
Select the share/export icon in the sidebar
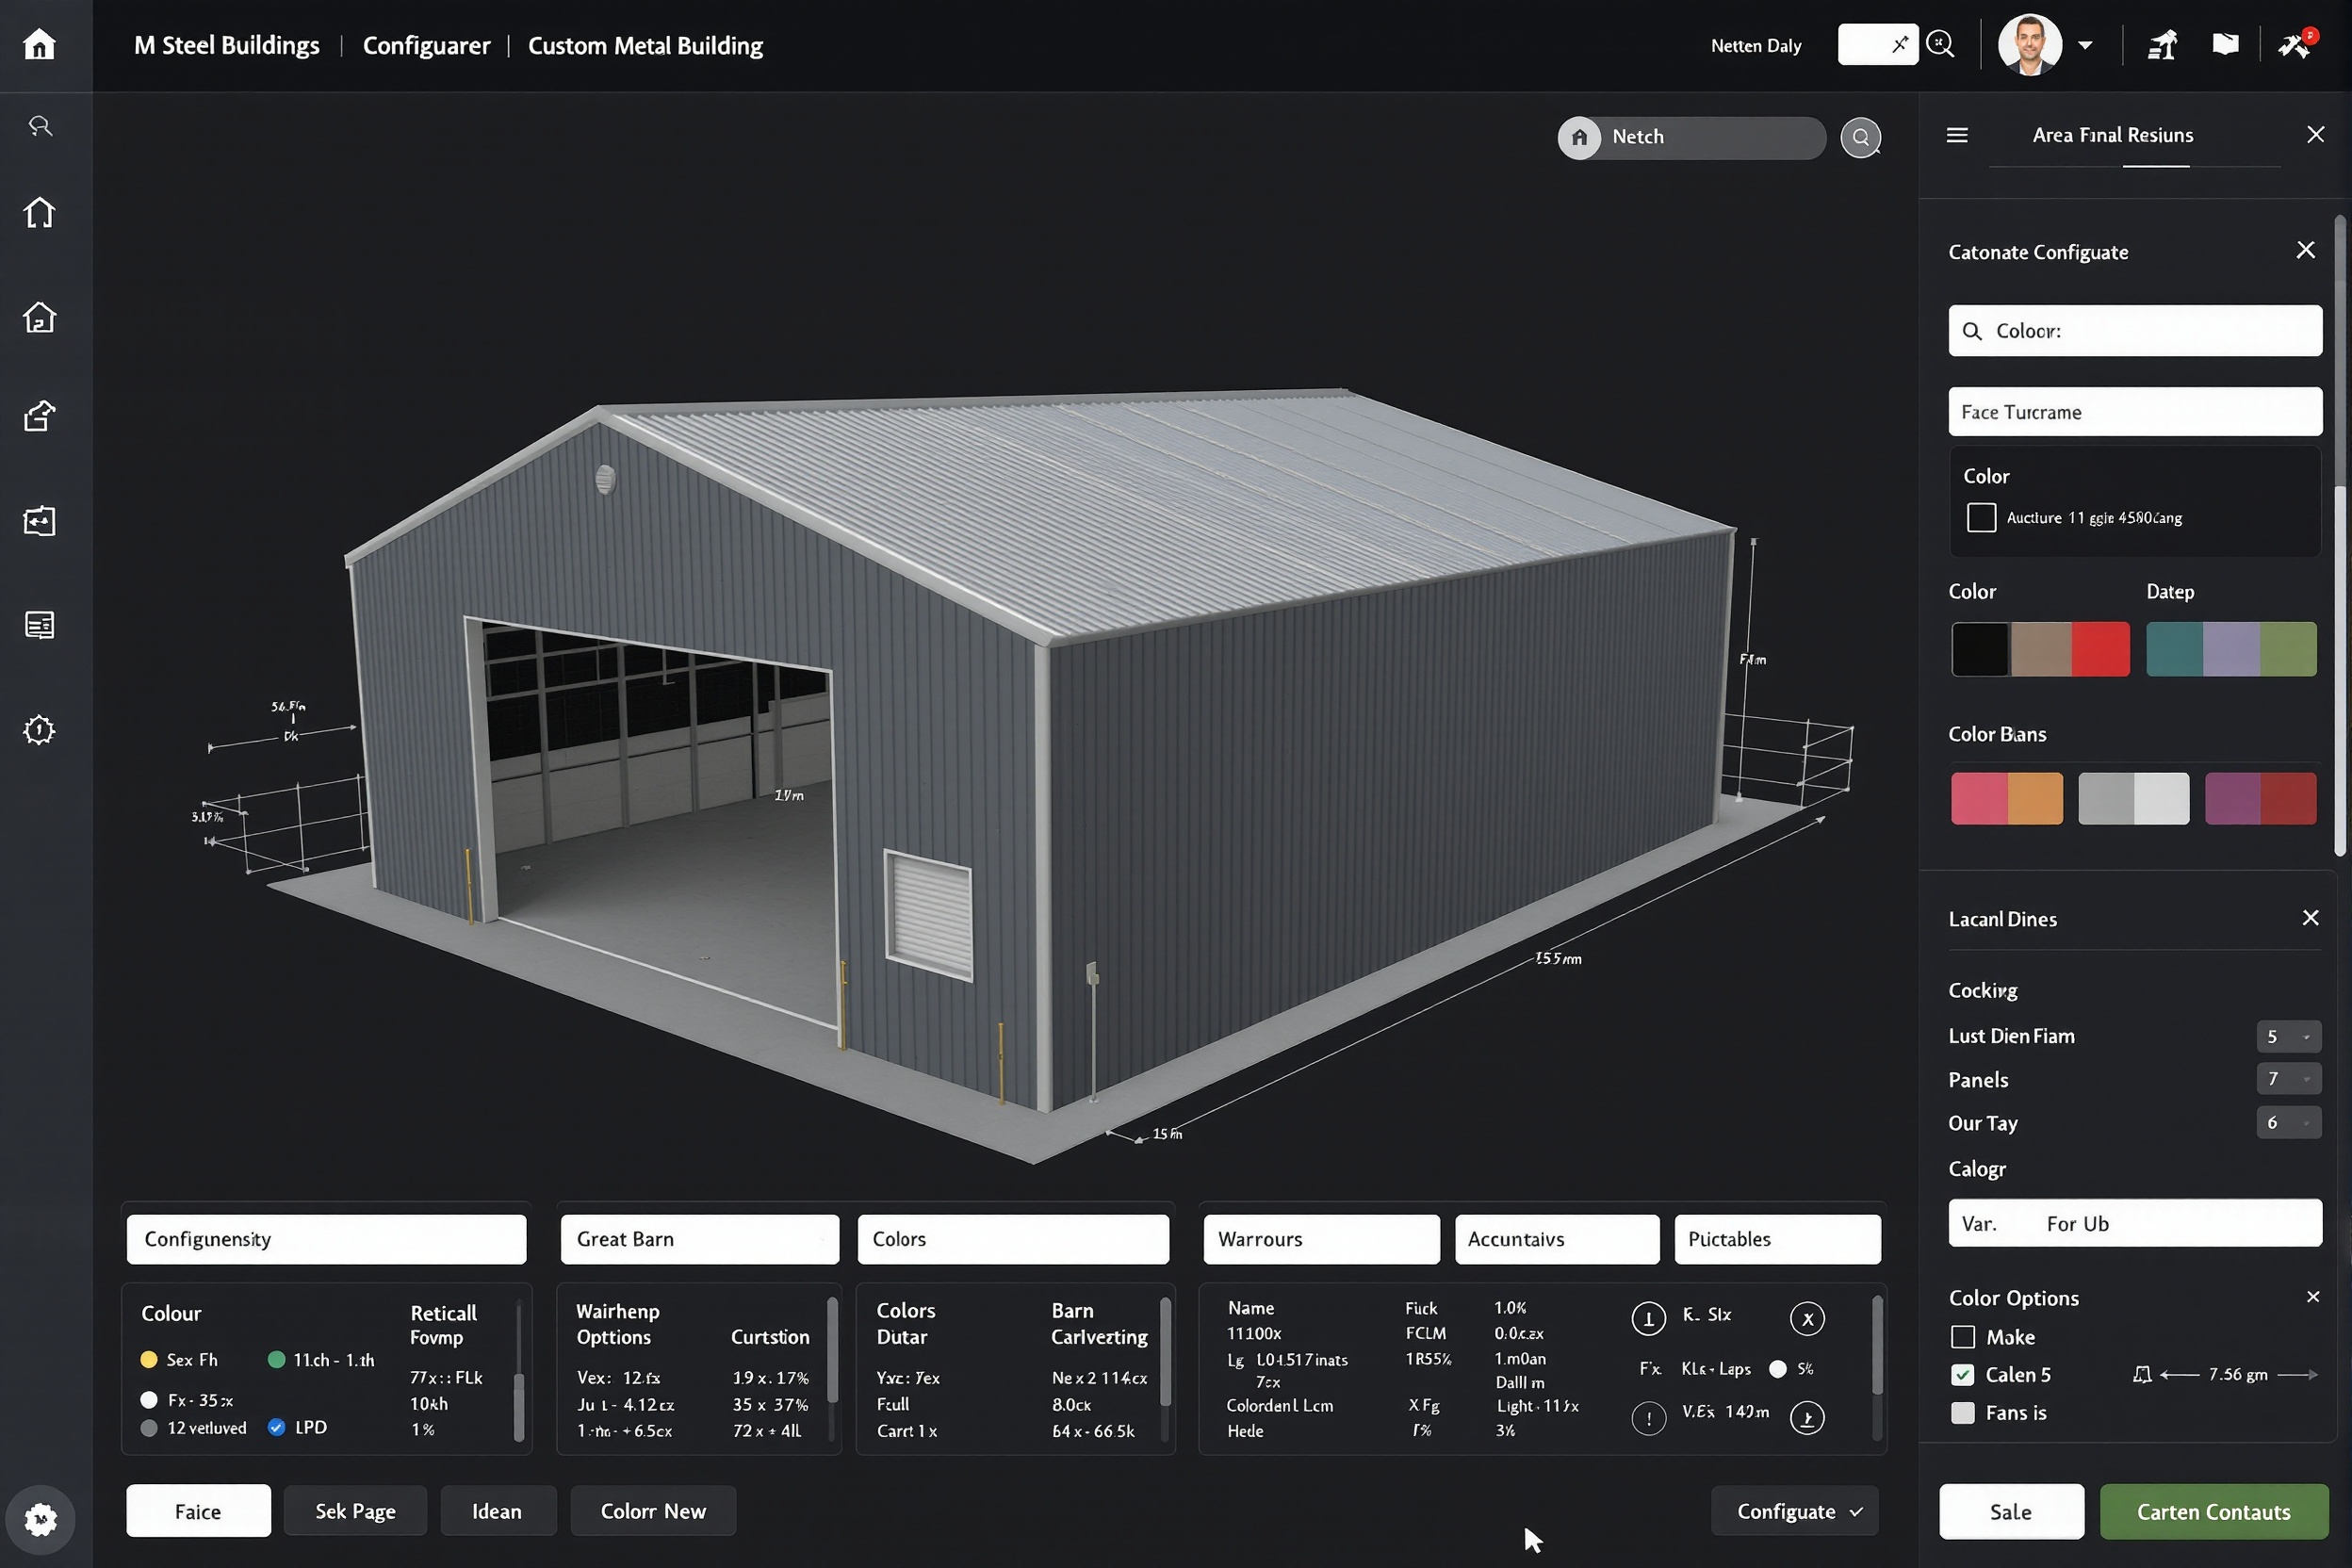click(x=39, y=416)
